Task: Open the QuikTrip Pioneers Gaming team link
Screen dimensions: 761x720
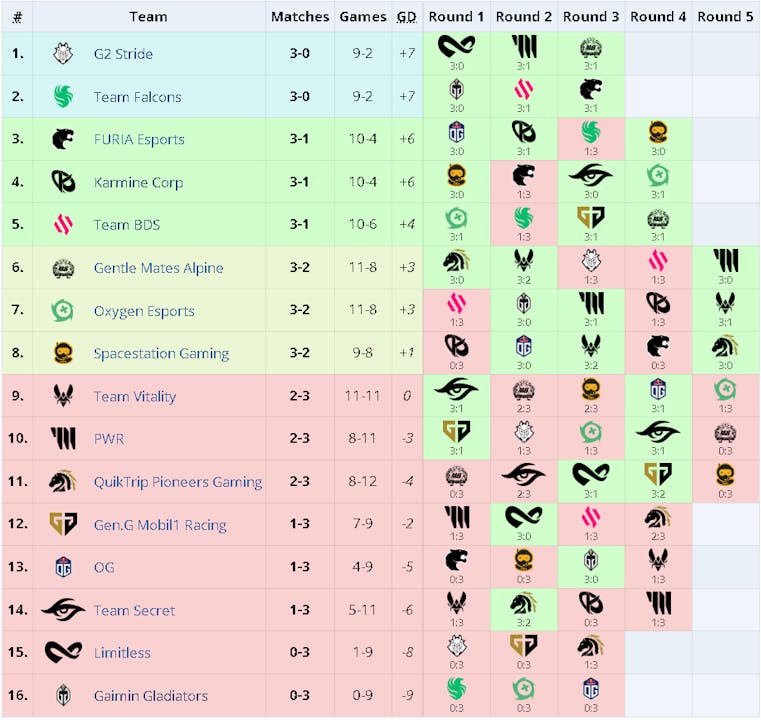Action: pos(178,482)
